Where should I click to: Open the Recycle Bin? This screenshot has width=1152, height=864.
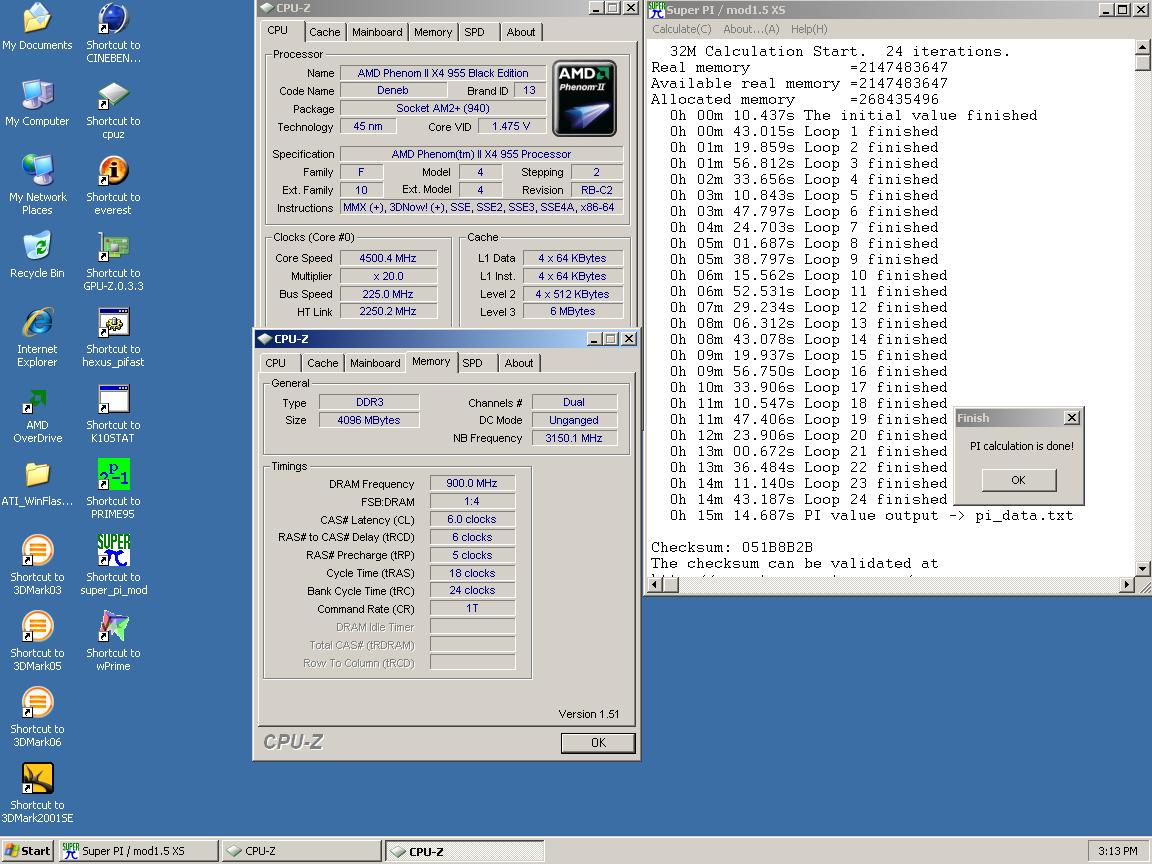click(37, 249)
